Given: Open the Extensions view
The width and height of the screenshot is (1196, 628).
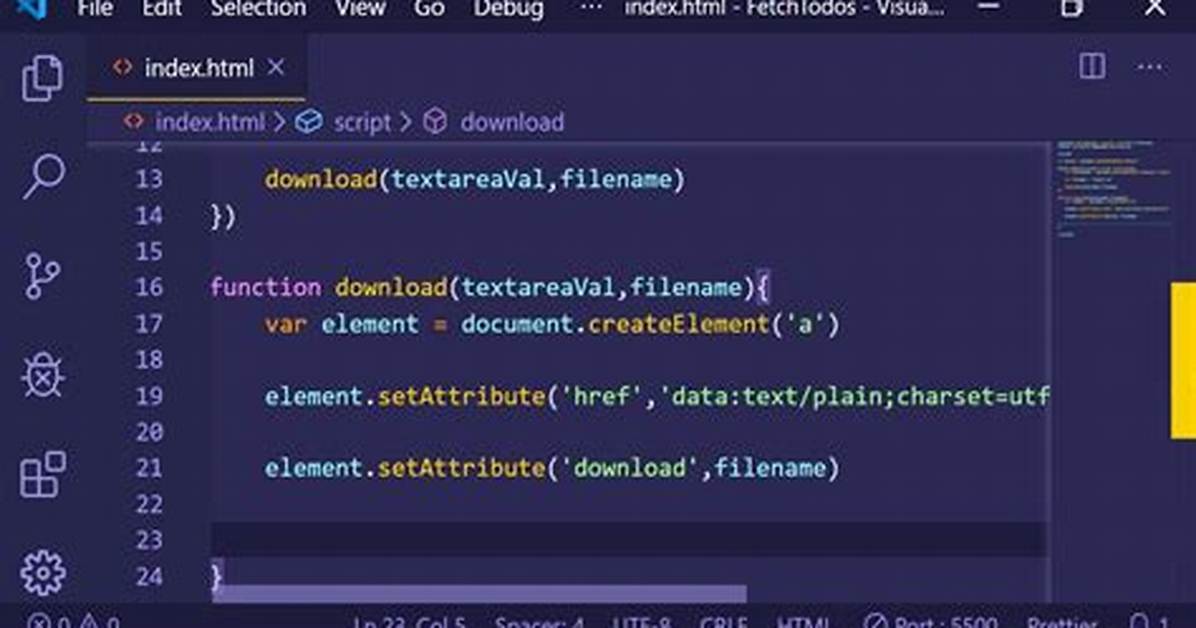Looking at the screenshot, I should (x=43, y=474).
